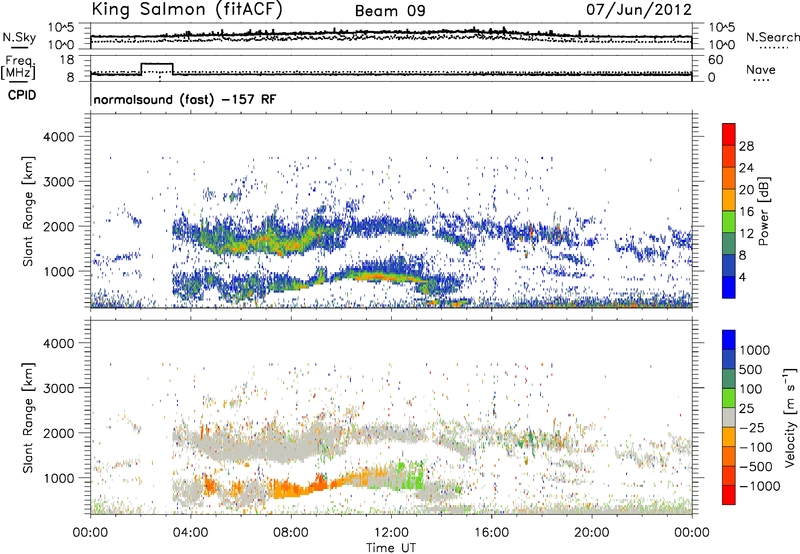
Task: Click the '28' power scale value
Action: pos(746,146)
